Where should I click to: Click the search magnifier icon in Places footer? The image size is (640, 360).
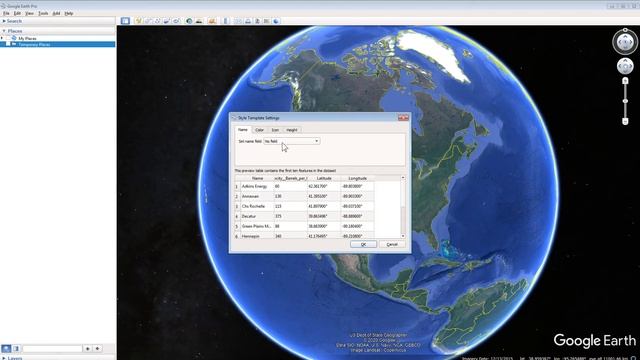click(x=6, y=349)
